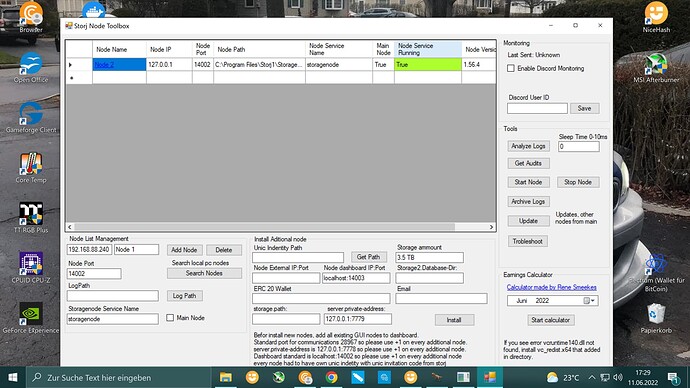Click the network tray icon
The height and width of the screenshot is (388, 690).
pos(605,377)
